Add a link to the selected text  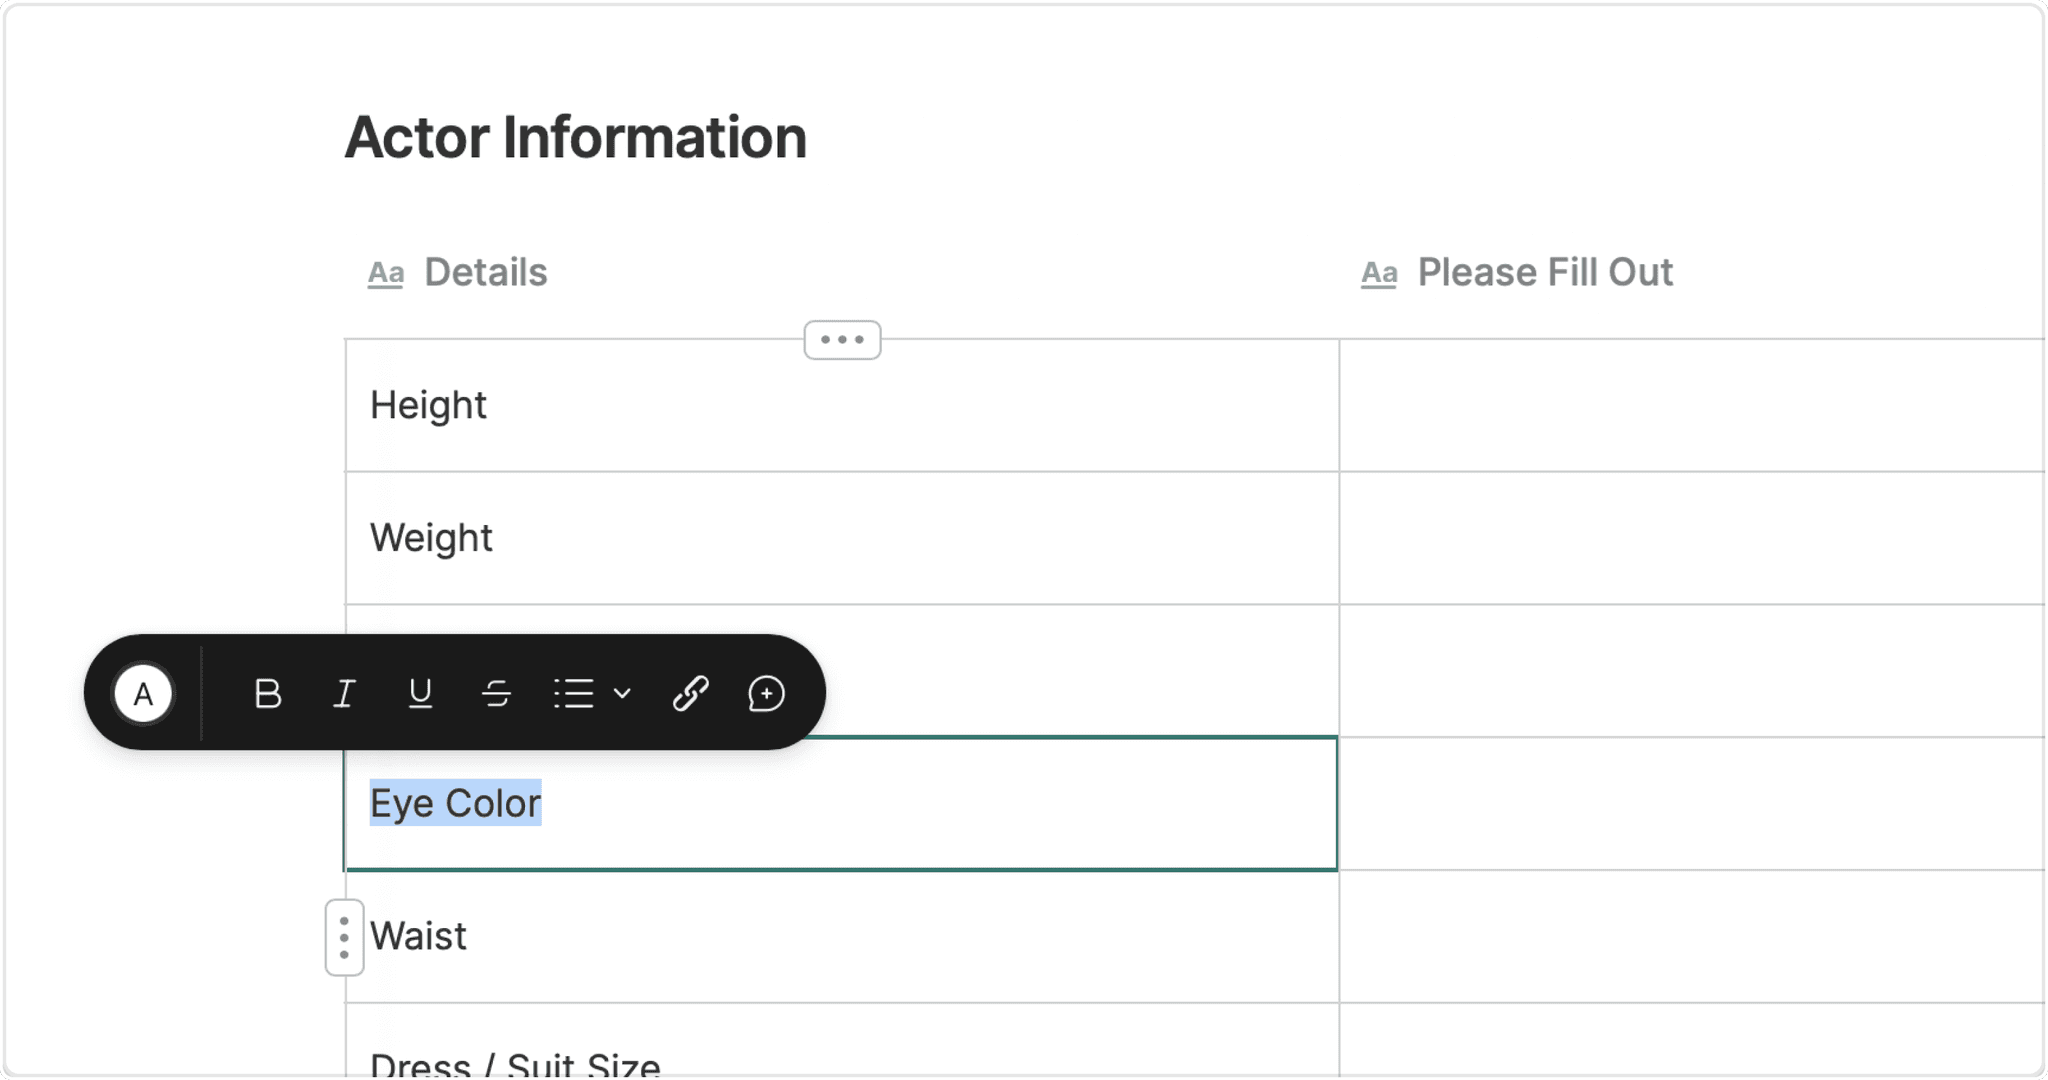690,693
